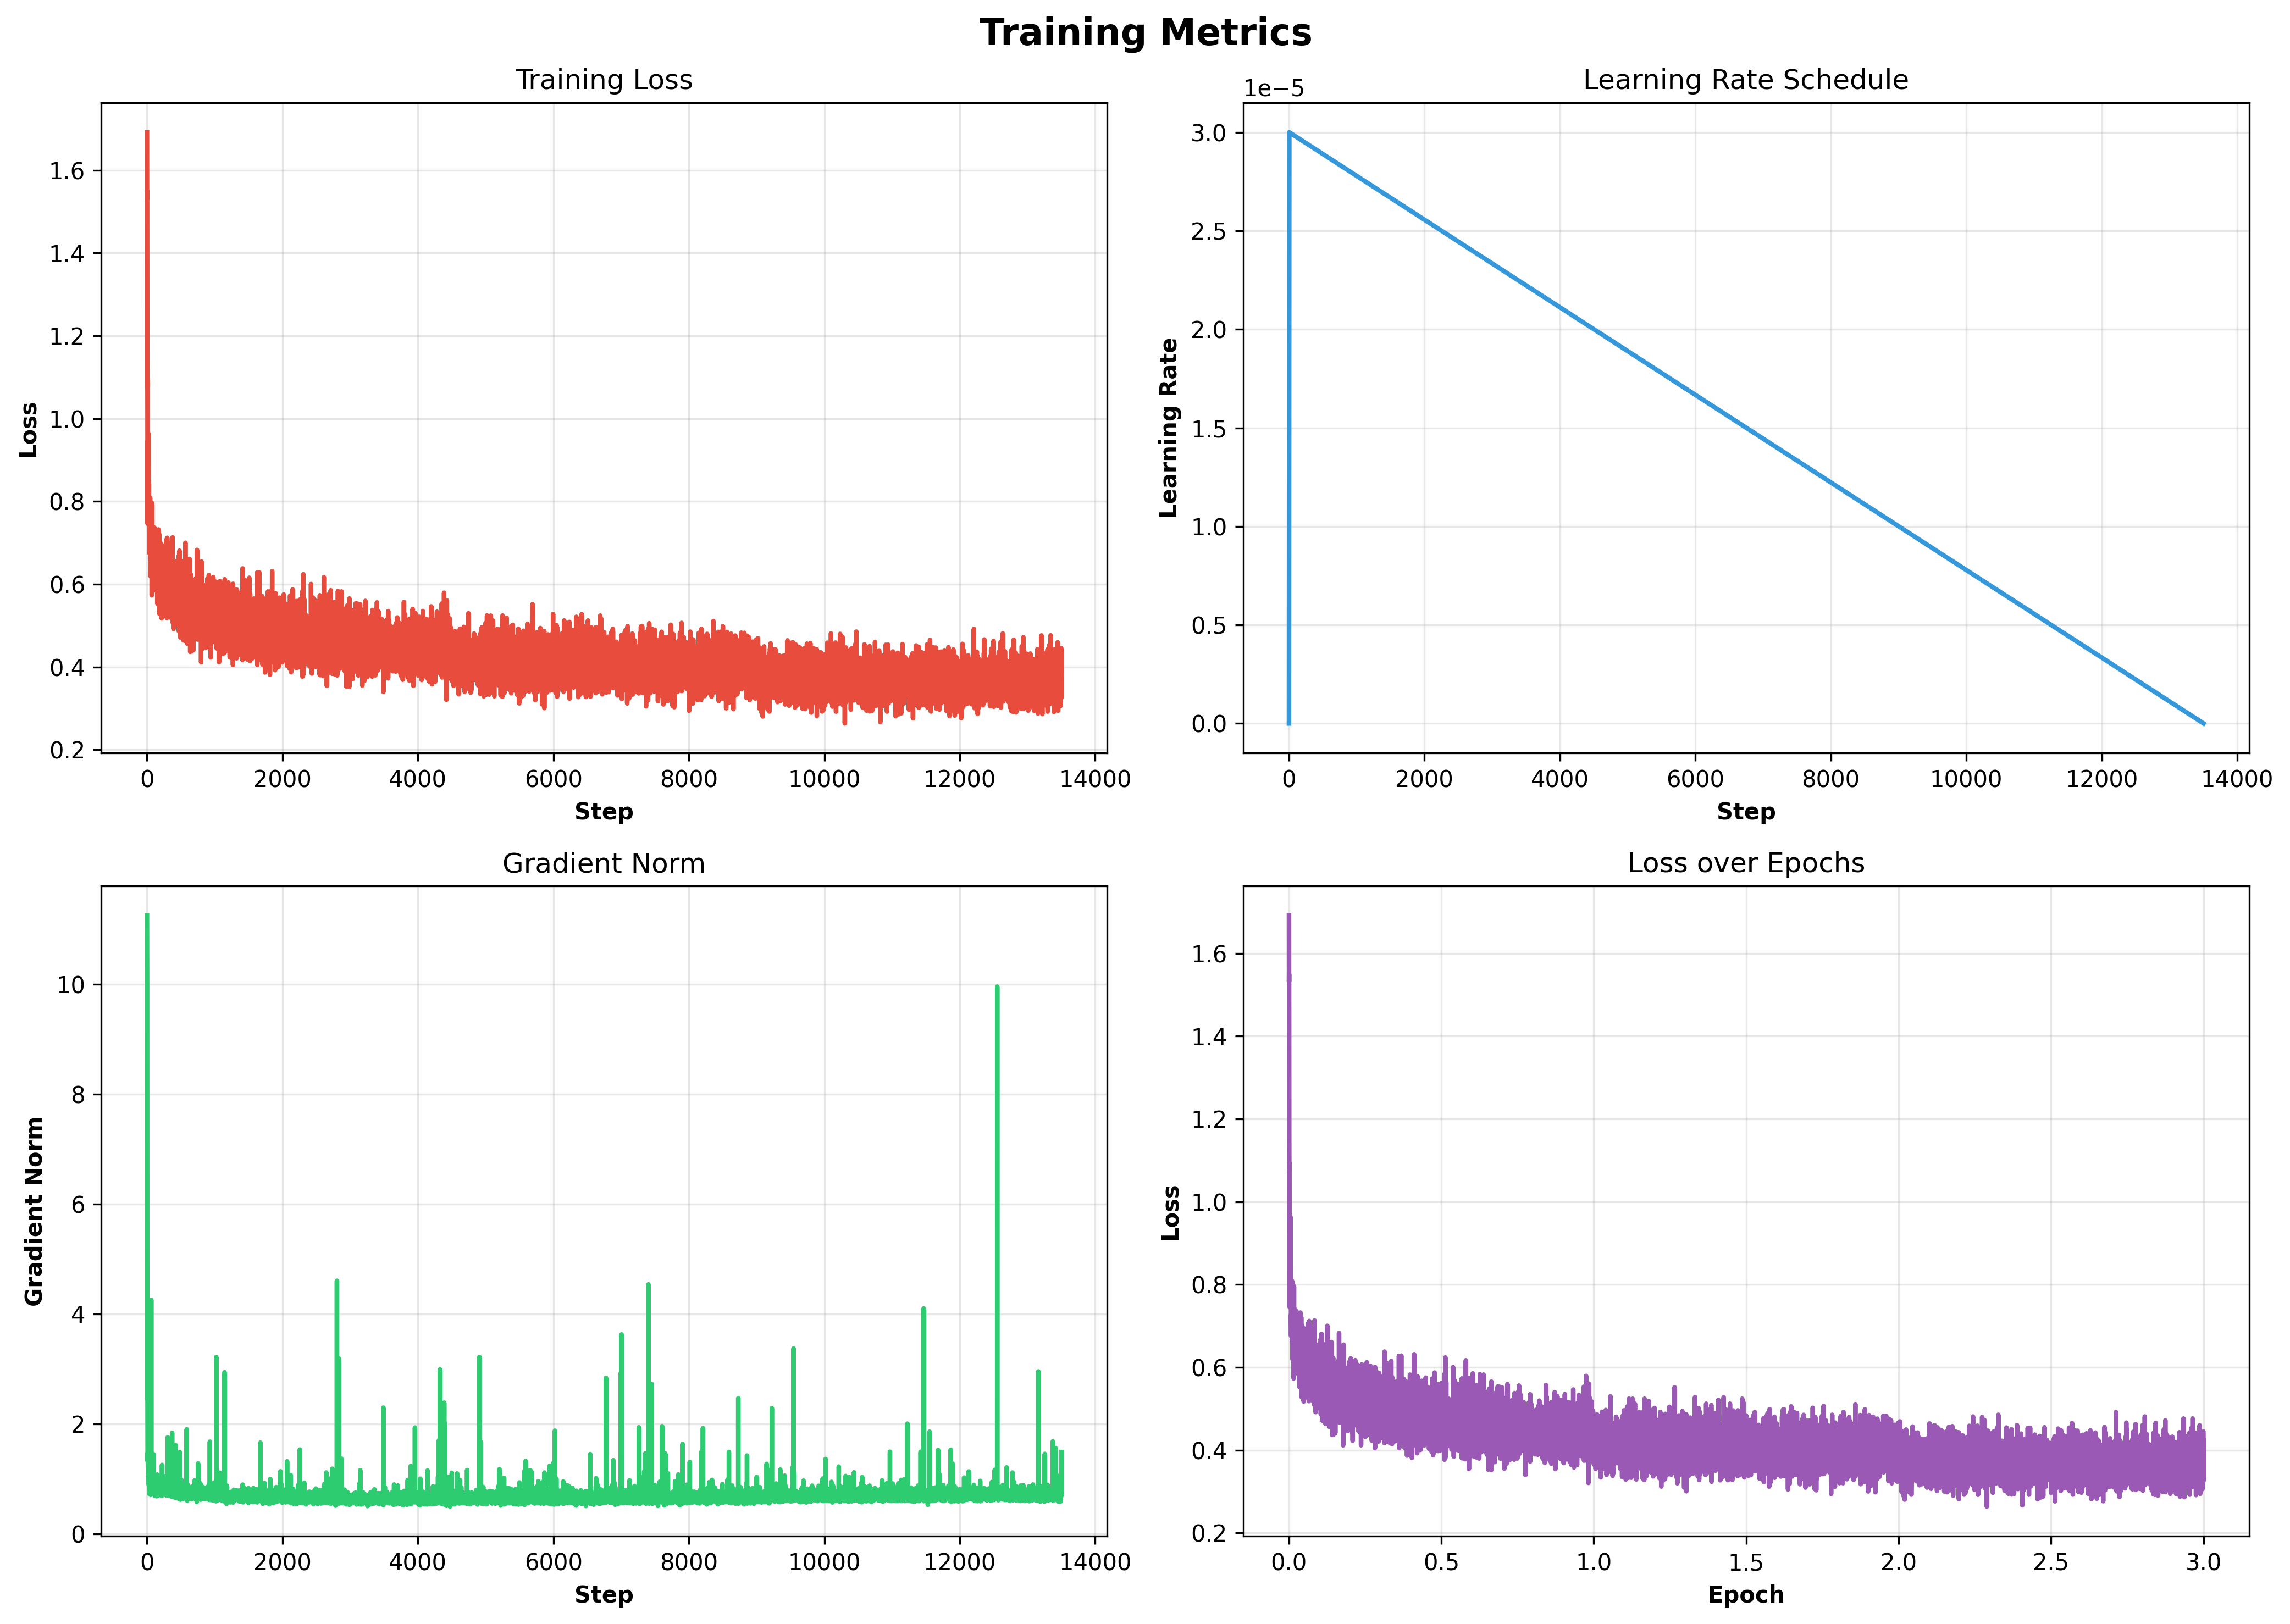Viewport: 2290px width, 1624px height.
Task: Click the Learning Rate y-axis label
Action: (1168, 427)
